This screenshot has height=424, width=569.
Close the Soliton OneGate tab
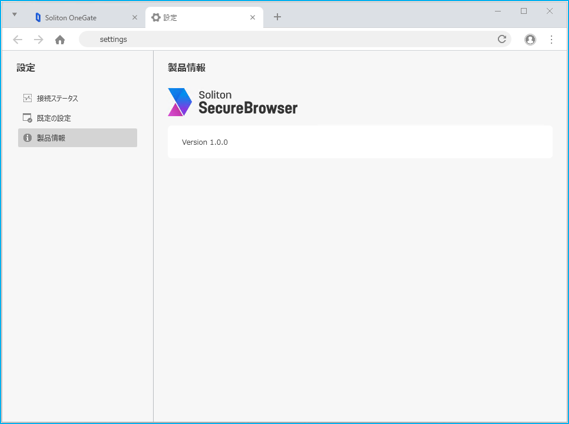tap(135, 17)
